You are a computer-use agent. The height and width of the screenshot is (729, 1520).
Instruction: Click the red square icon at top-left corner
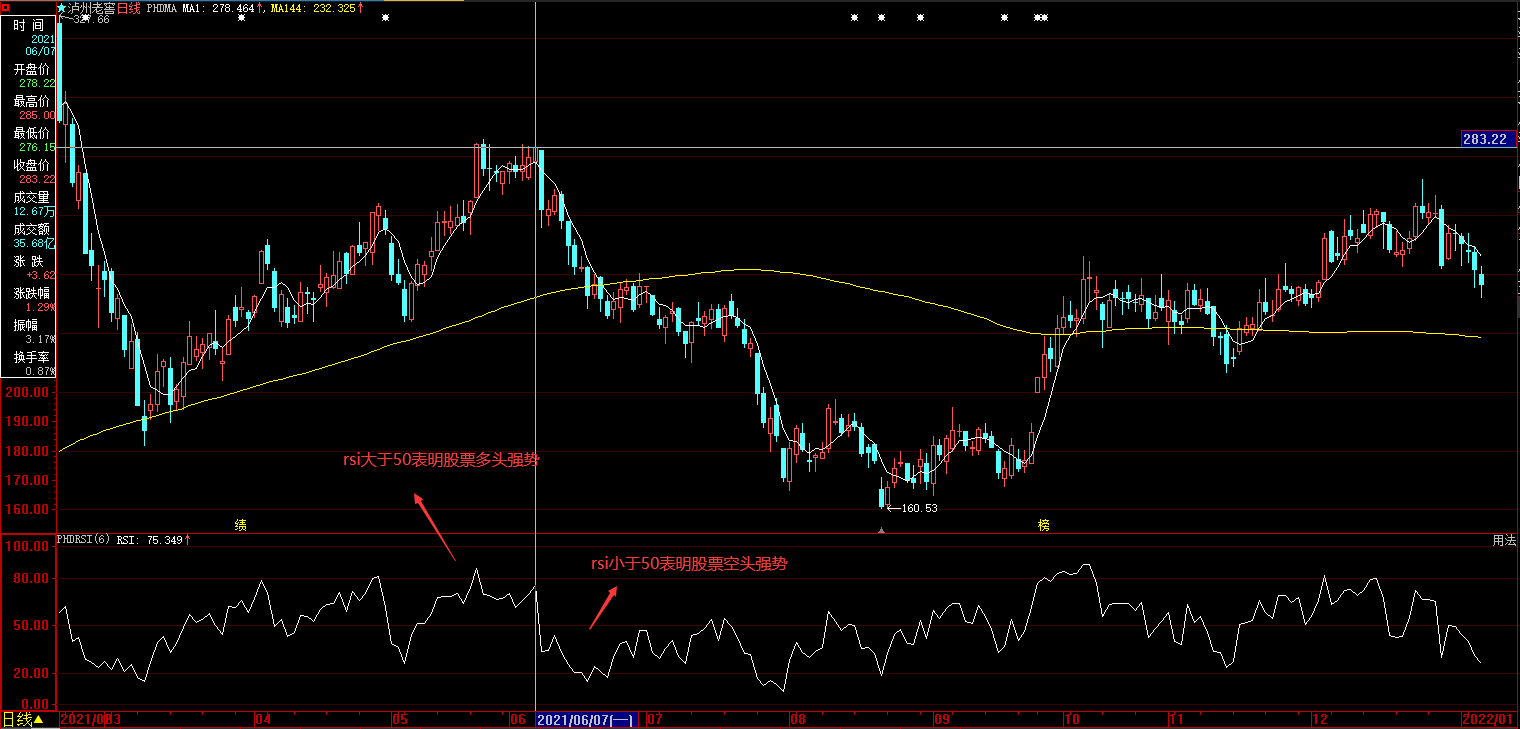(x=5, y=7)
